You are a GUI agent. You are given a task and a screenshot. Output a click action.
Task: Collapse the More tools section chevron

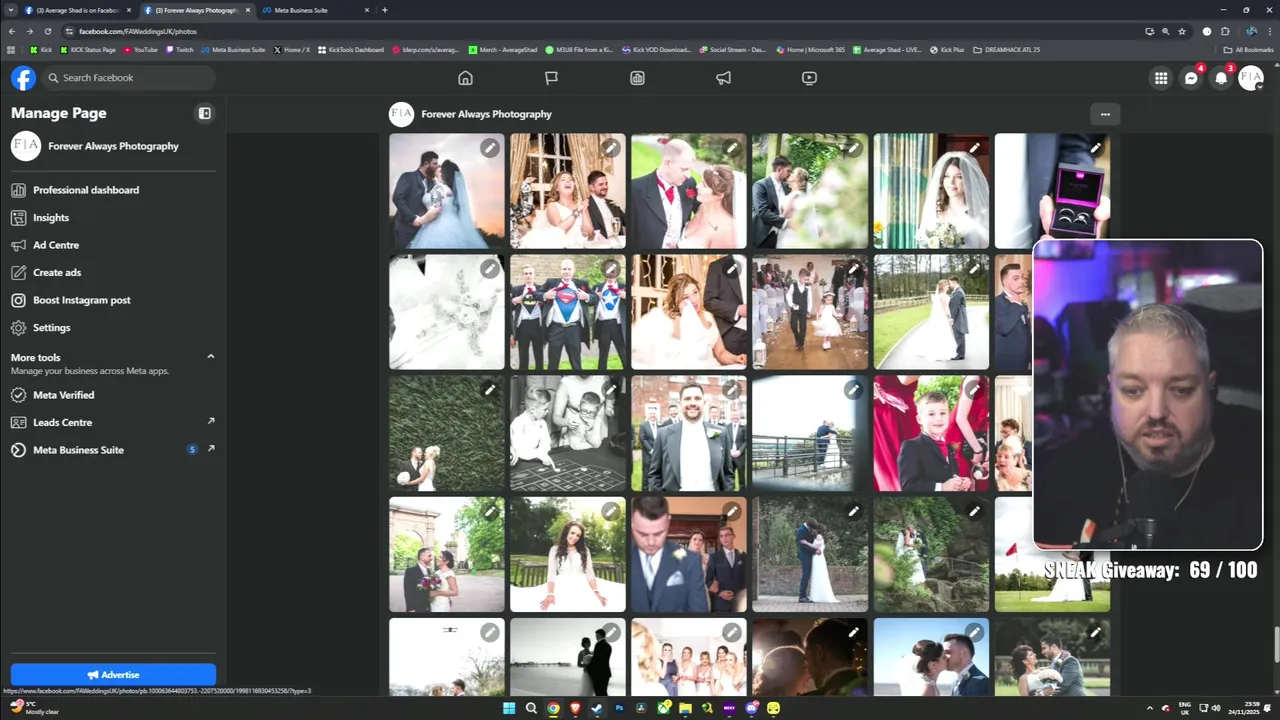coord(210,357)
